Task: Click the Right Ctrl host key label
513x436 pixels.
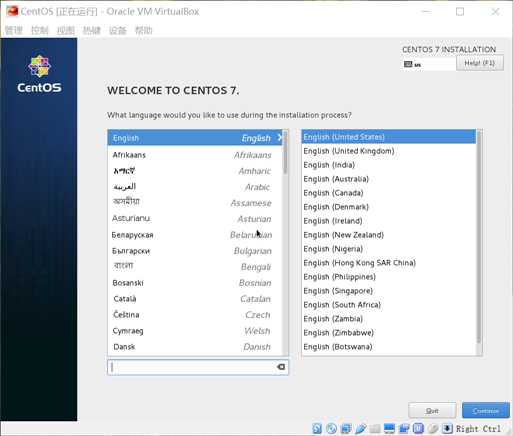Action: [x=478, y=429]
